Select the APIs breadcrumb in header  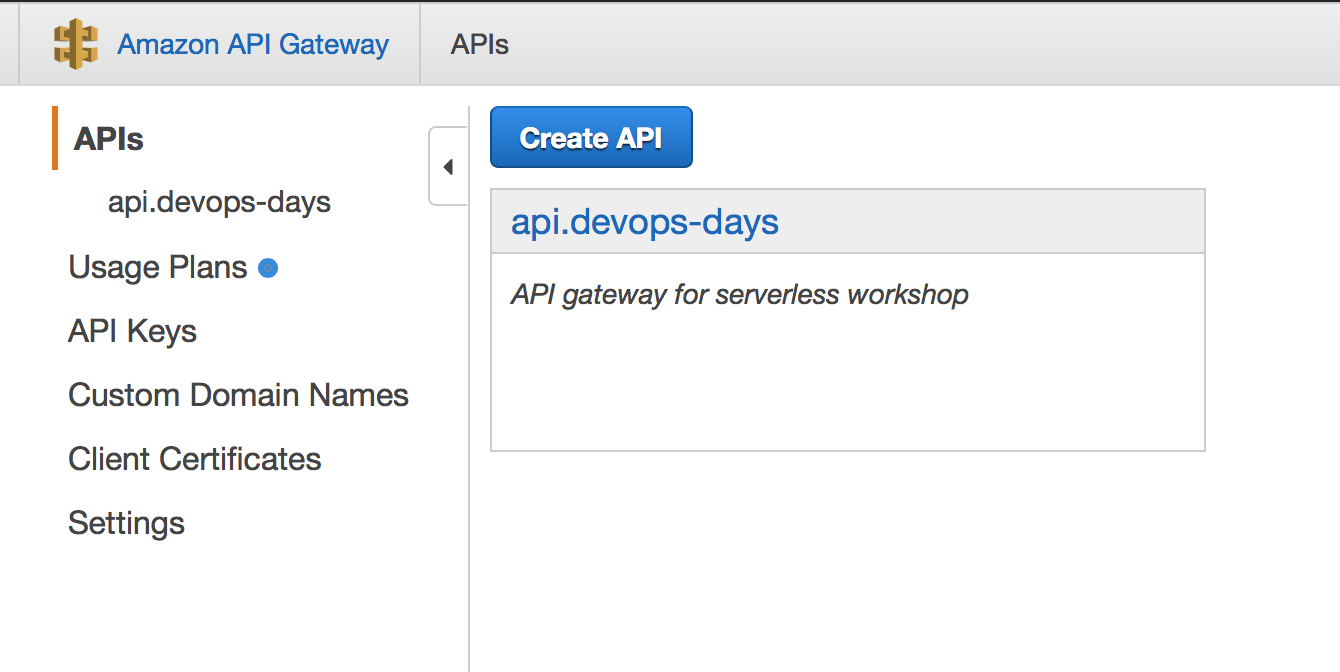(x=480, y=45)
